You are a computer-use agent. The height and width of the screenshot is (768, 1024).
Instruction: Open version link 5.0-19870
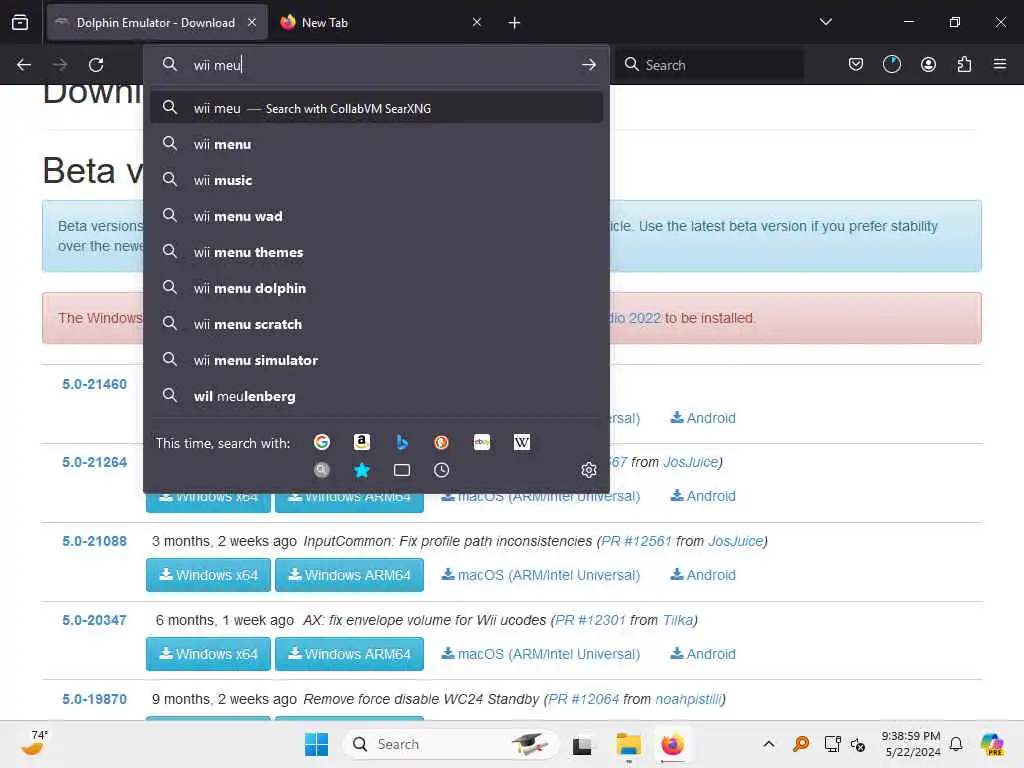[94, 699]
